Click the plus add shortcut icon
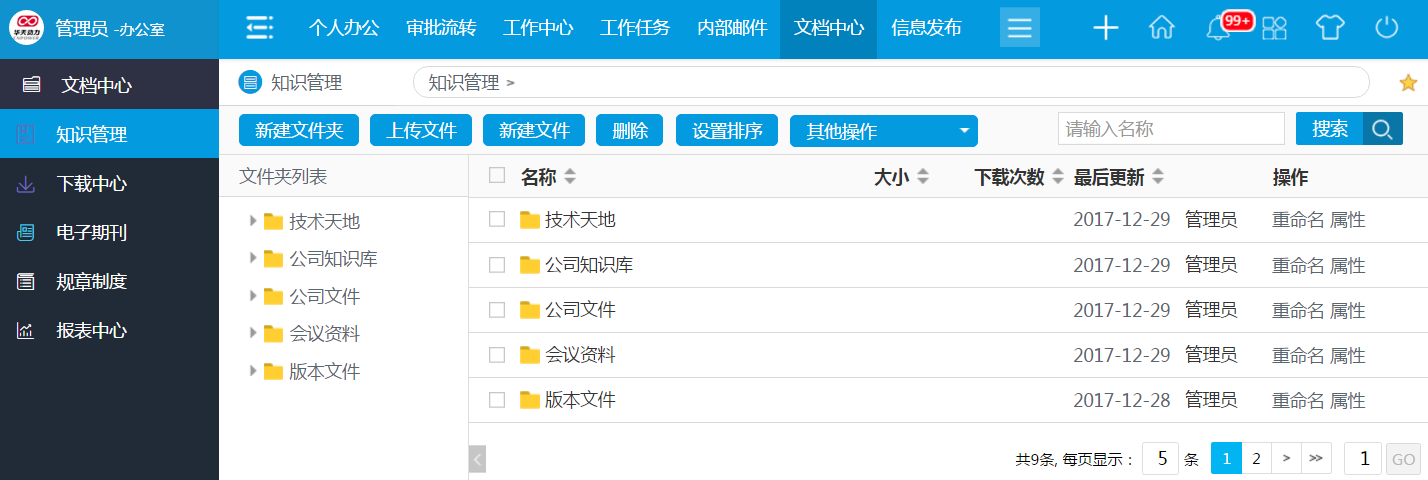The height and width of the screenshot is (480, 1428). tap(1105, 28)
